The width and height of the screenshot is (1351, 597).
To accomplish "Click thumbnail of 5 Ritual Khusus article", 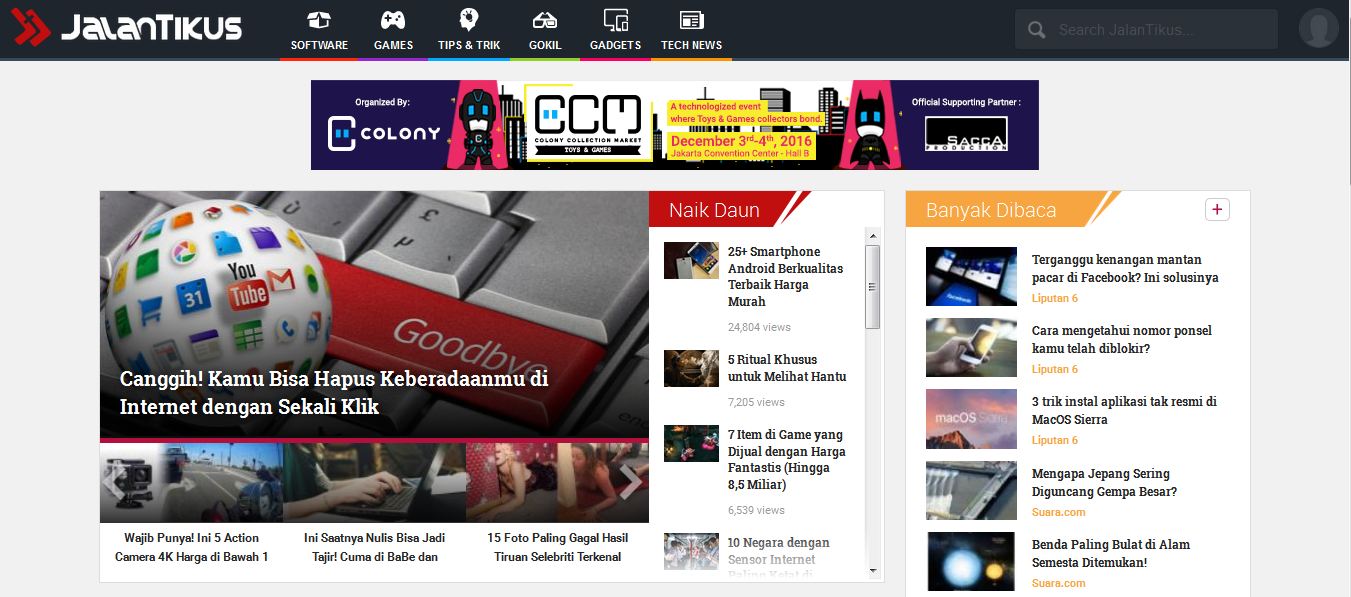I will 691,368.
